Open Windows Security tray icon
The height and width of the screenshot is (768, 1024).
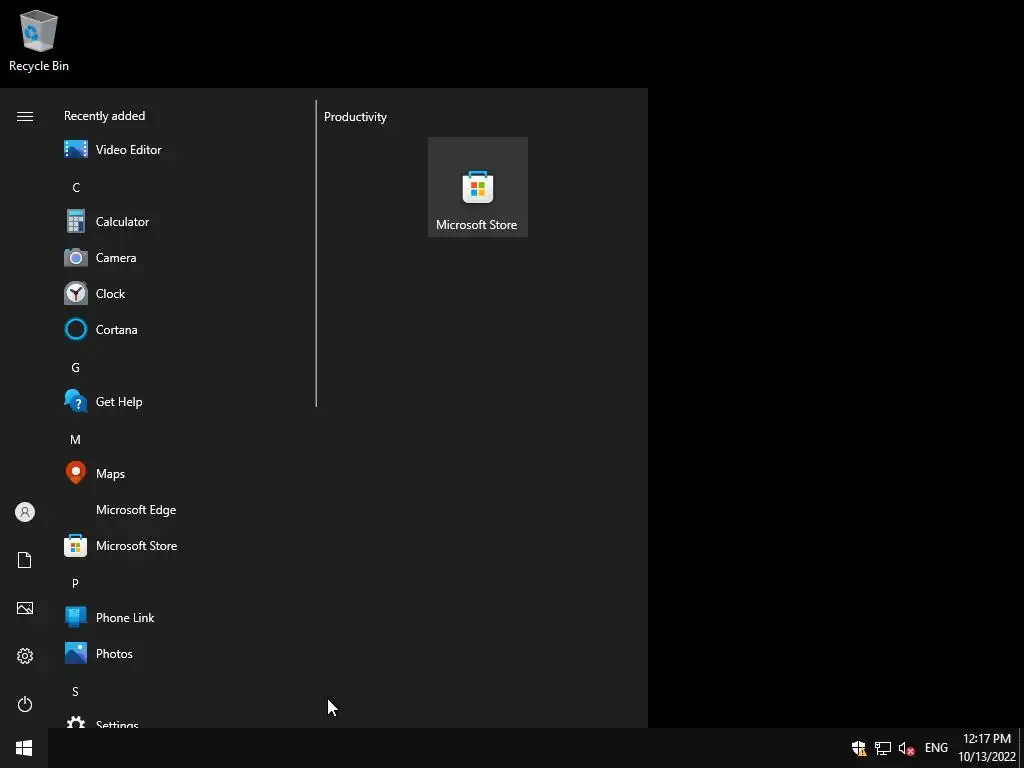(859, 748)
